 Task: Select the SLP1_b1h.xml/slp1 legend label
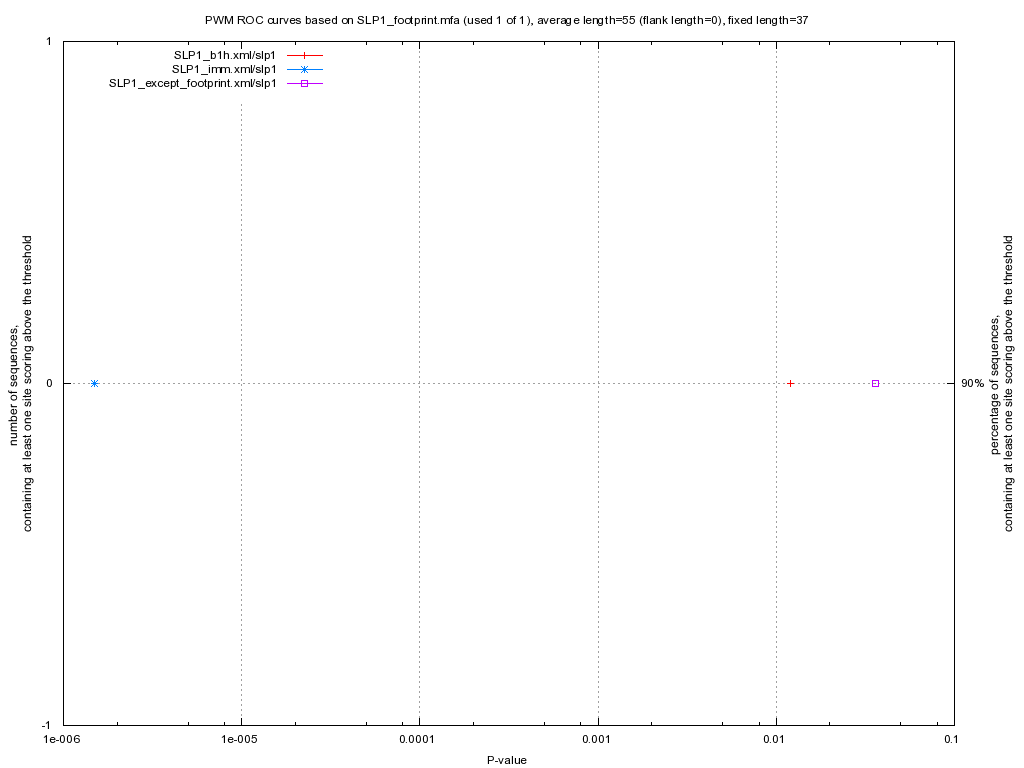[224, 55]
